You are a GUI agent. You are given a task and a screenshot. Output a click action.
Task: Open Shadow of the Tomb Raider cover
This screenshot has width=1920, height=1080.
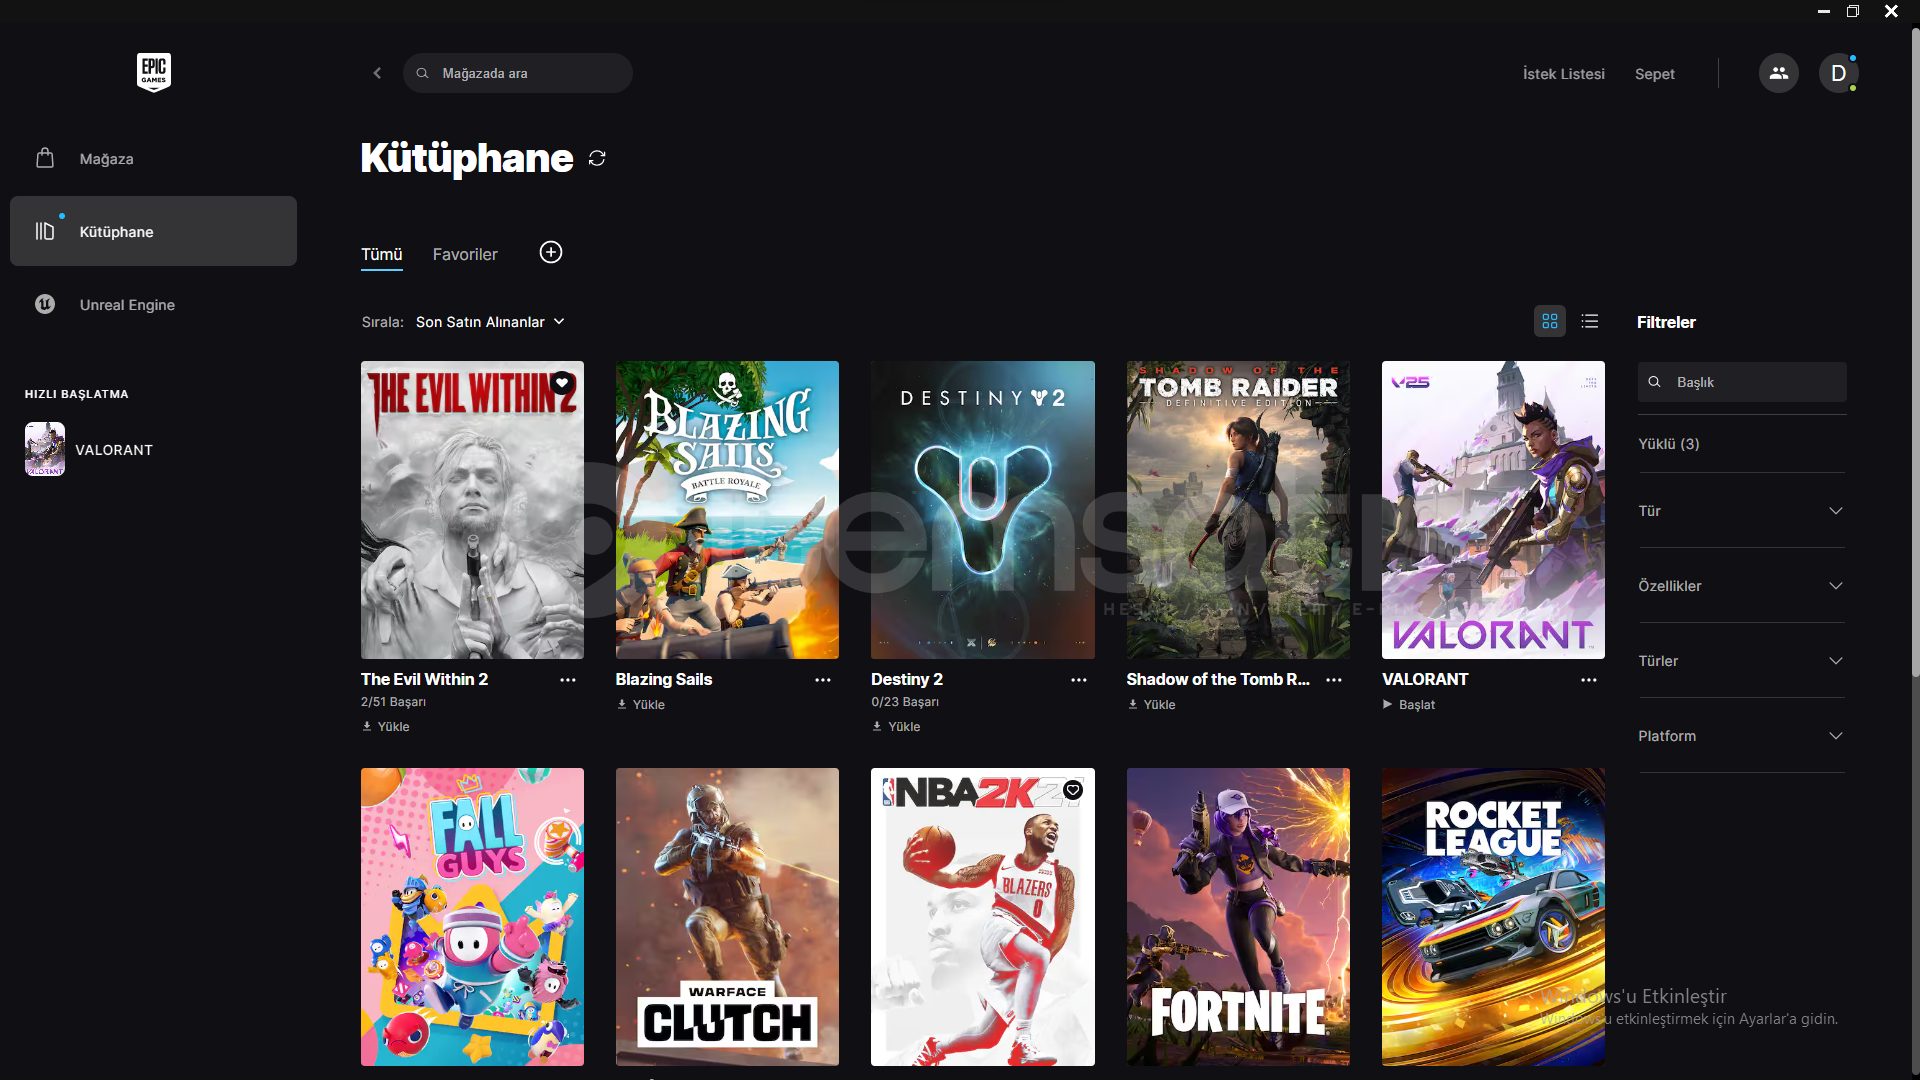pos(1238,510)
